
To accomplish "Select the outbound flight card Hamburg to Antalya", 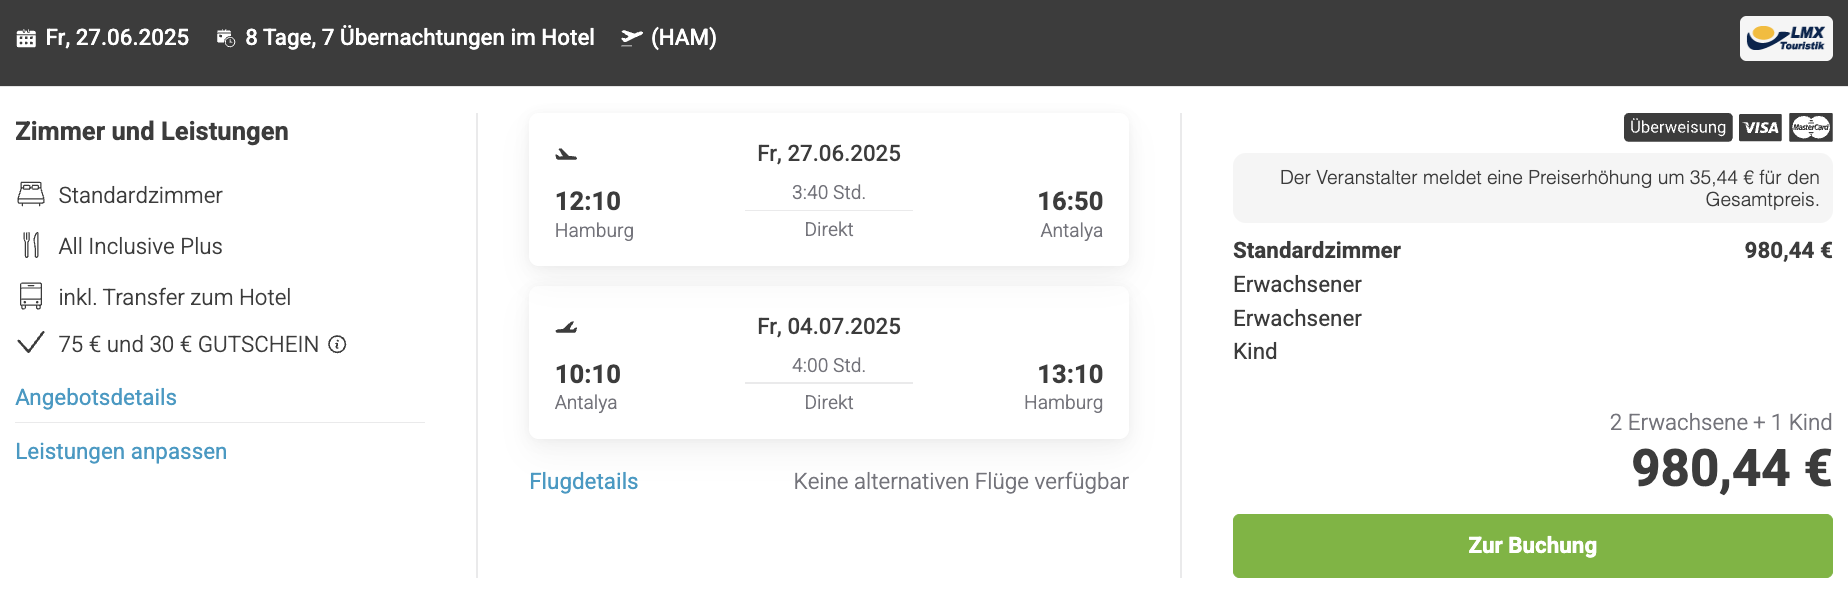I will point(829,189).
